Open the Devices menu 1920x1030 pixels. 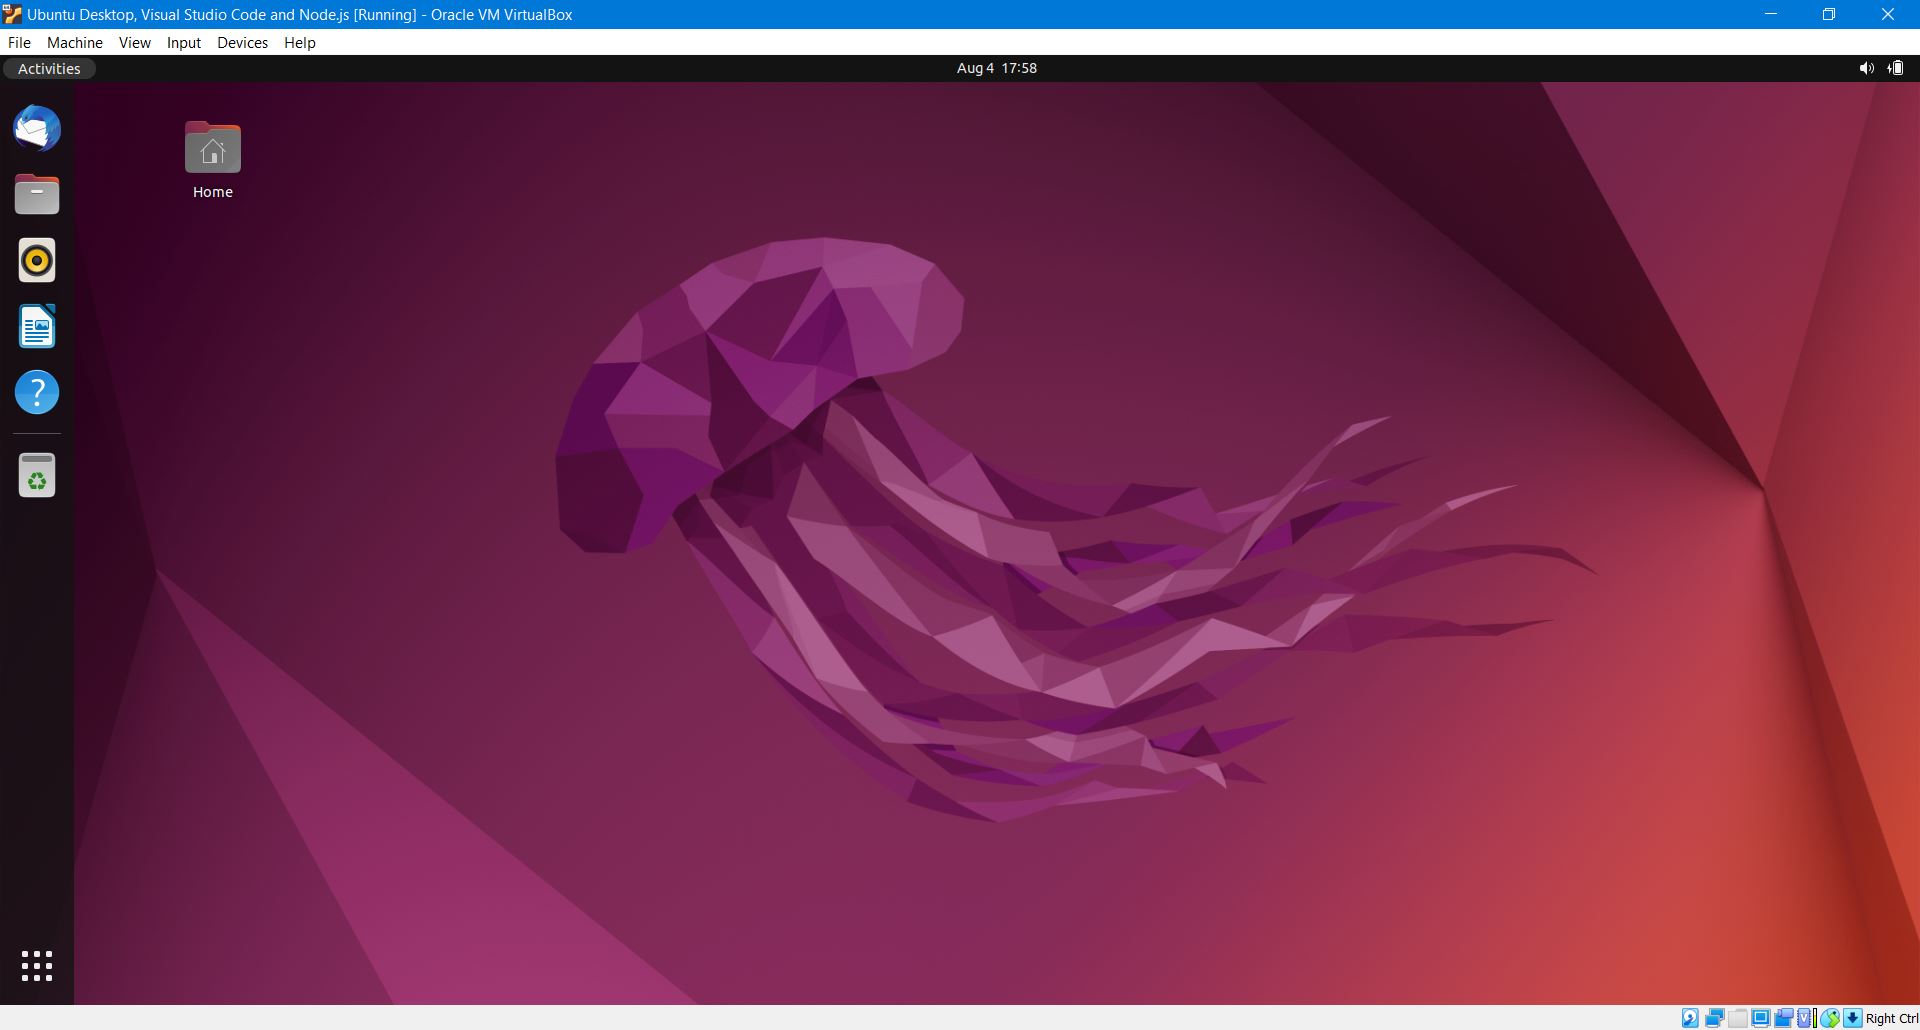pyautogui.click(x=242, y=43)
